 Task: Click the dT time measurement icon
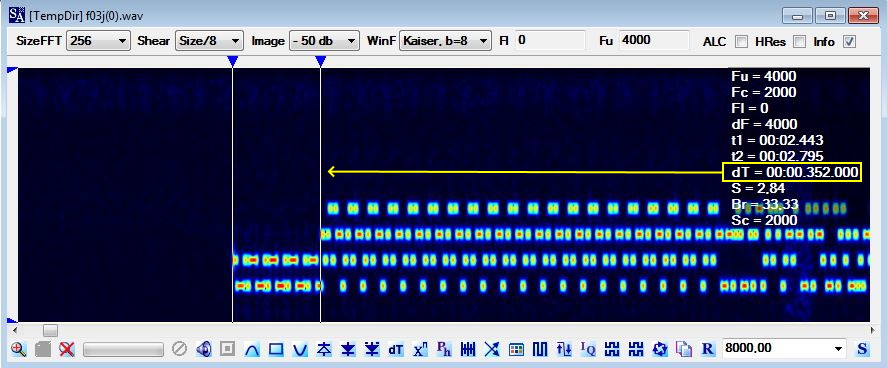click(x=395, y=349)
